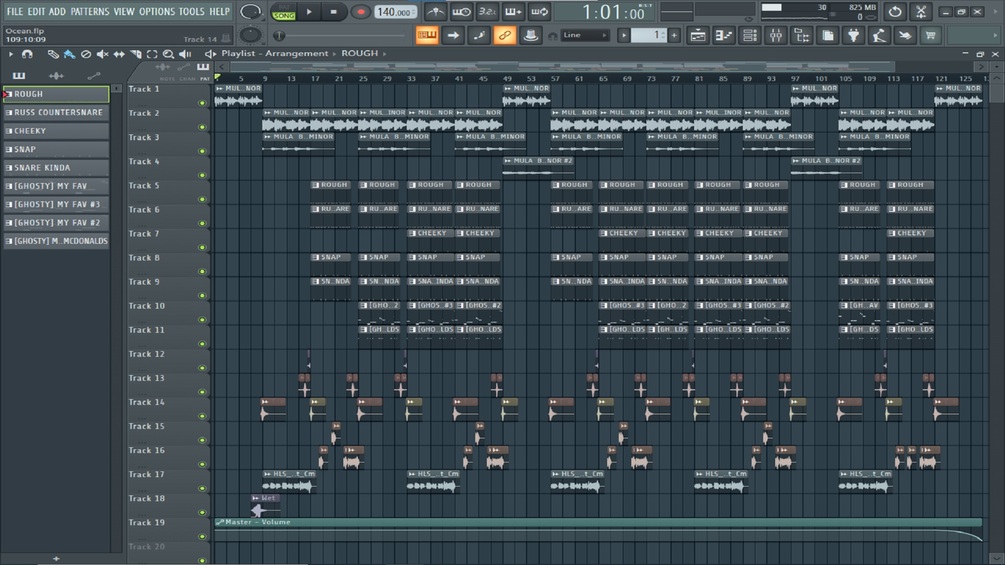The image size is (1005, 565).
Task: Open the playlist magnet snap options
Action: tap(27, 54)
